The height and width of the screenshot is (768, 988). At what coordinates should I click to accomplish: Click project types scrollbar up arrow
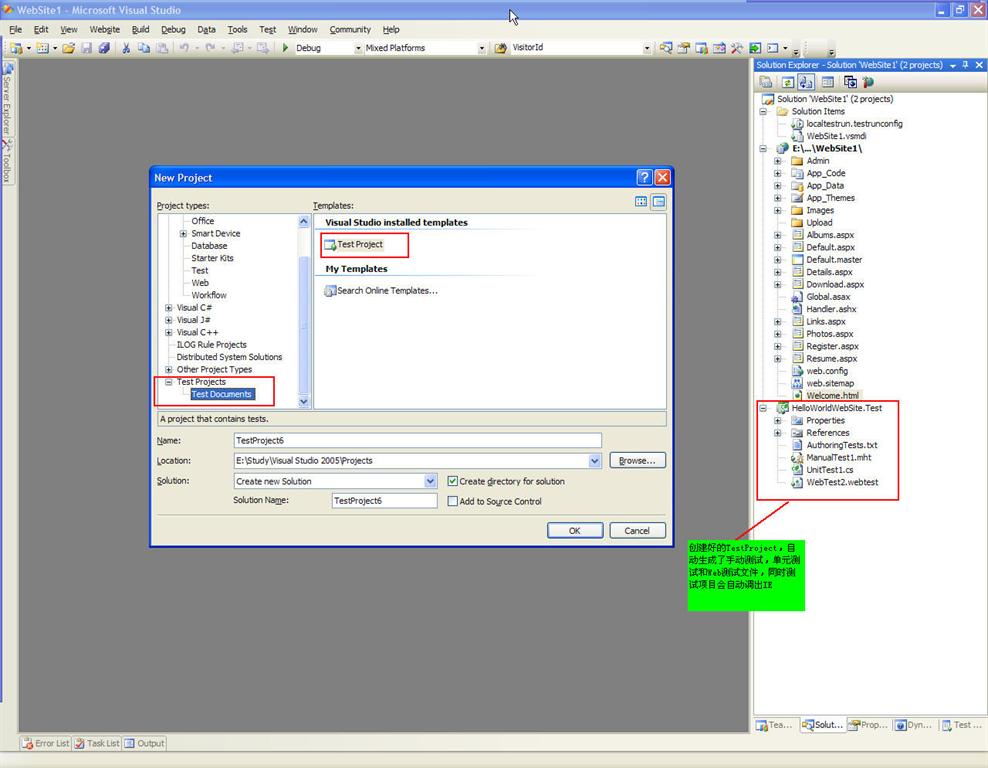pos(304,221)
